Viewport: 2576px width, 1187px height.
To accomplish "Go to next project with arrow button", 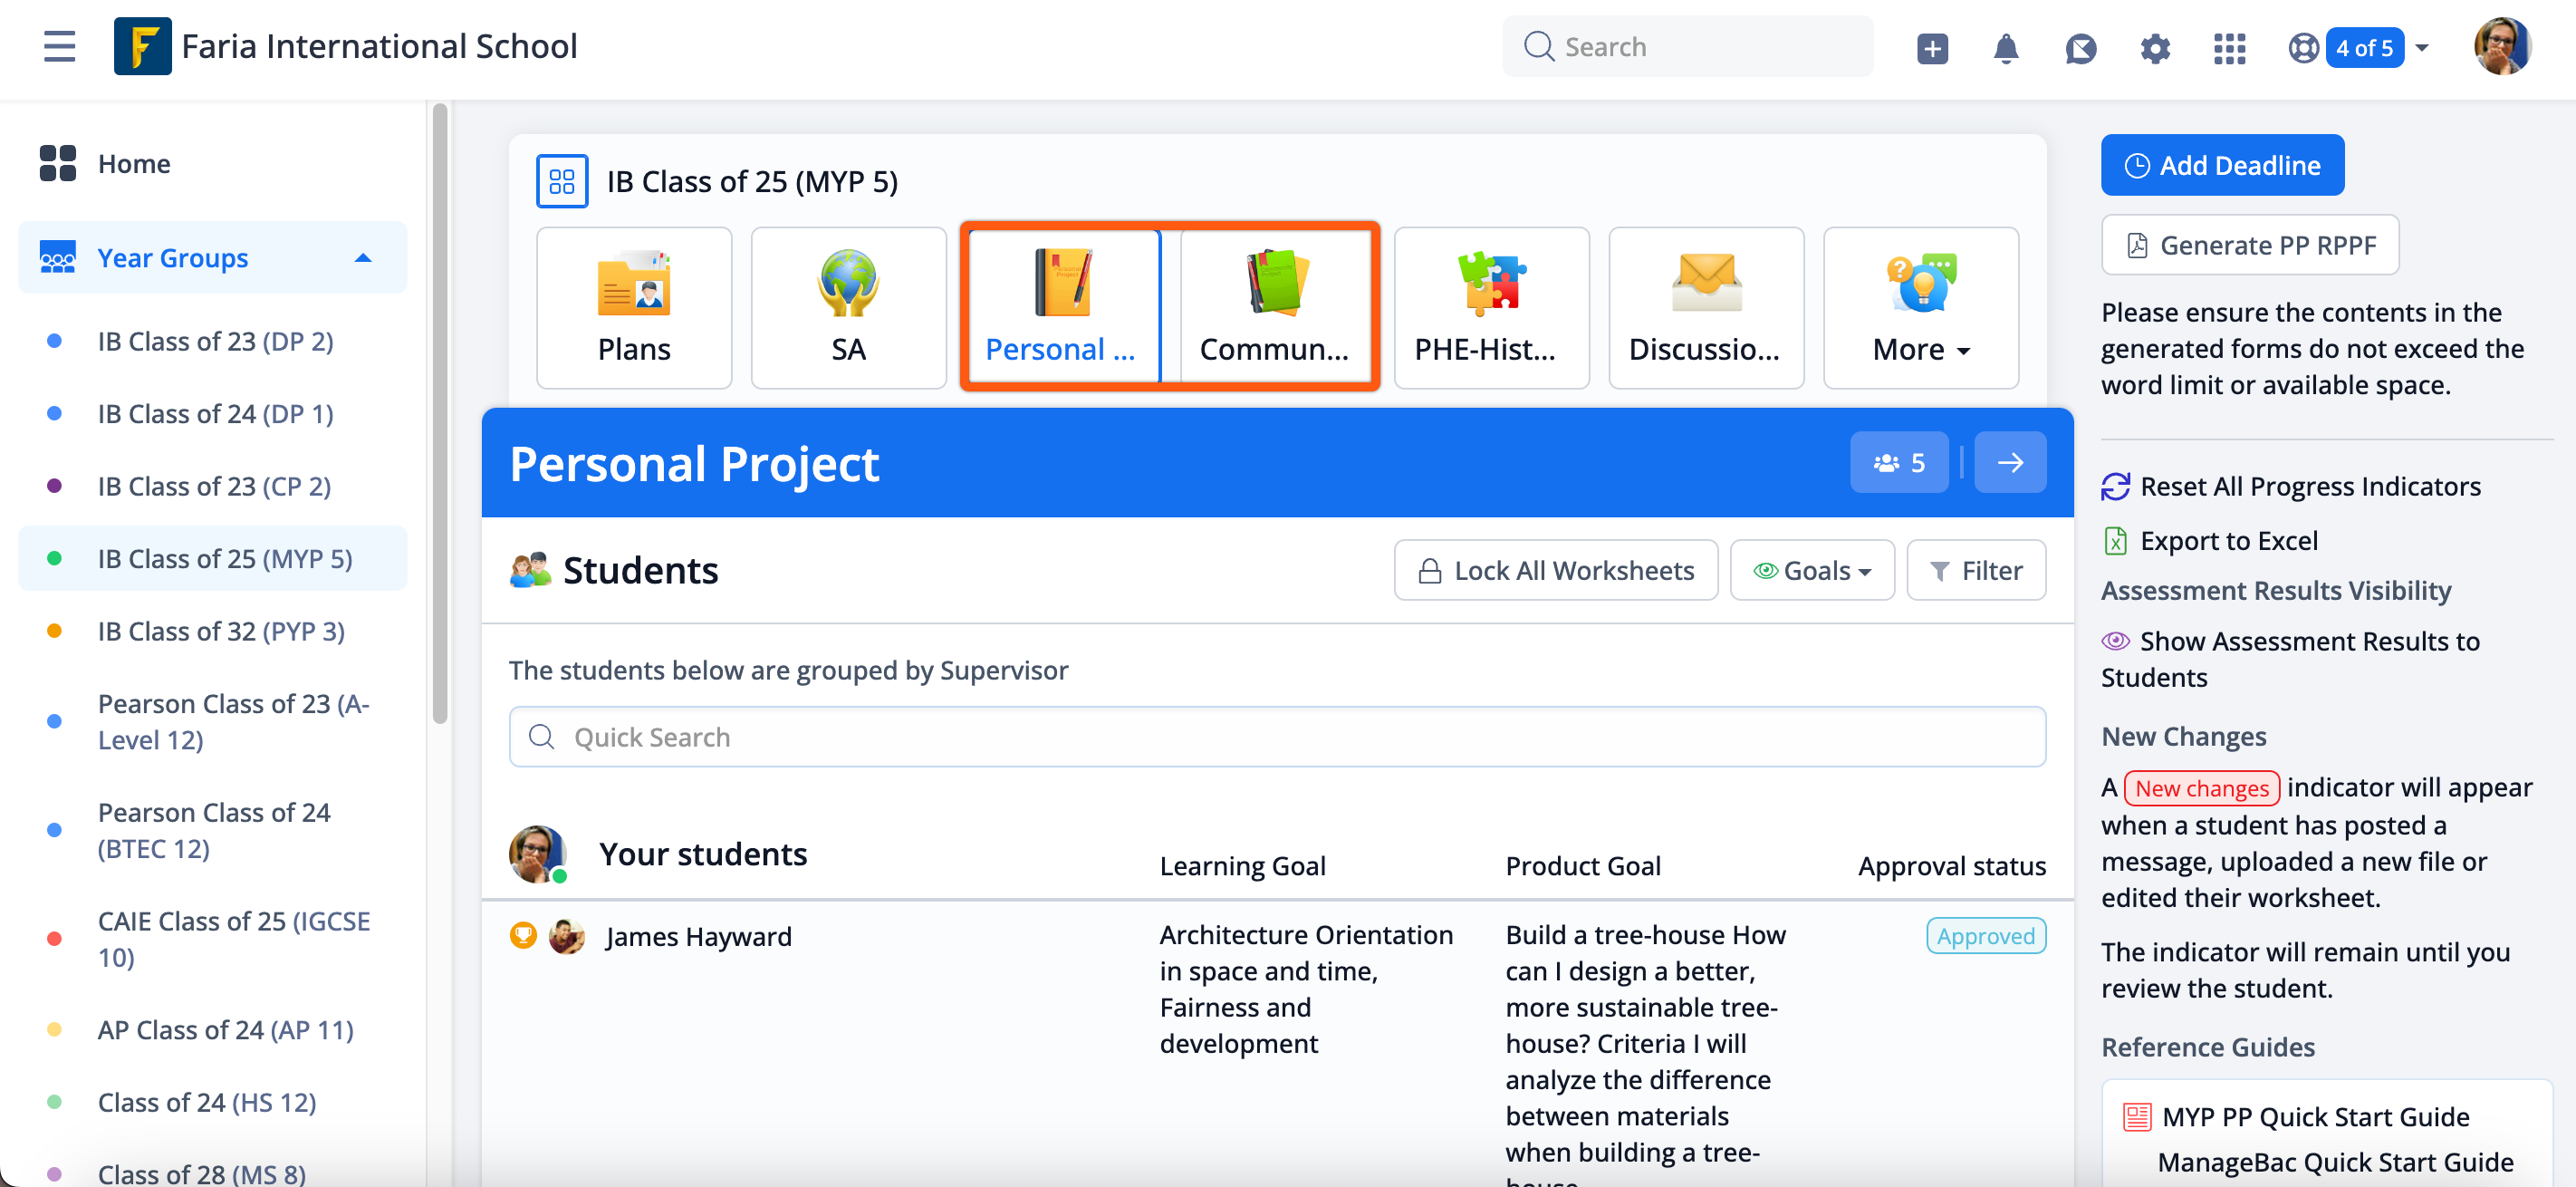I will point(2009,462).
